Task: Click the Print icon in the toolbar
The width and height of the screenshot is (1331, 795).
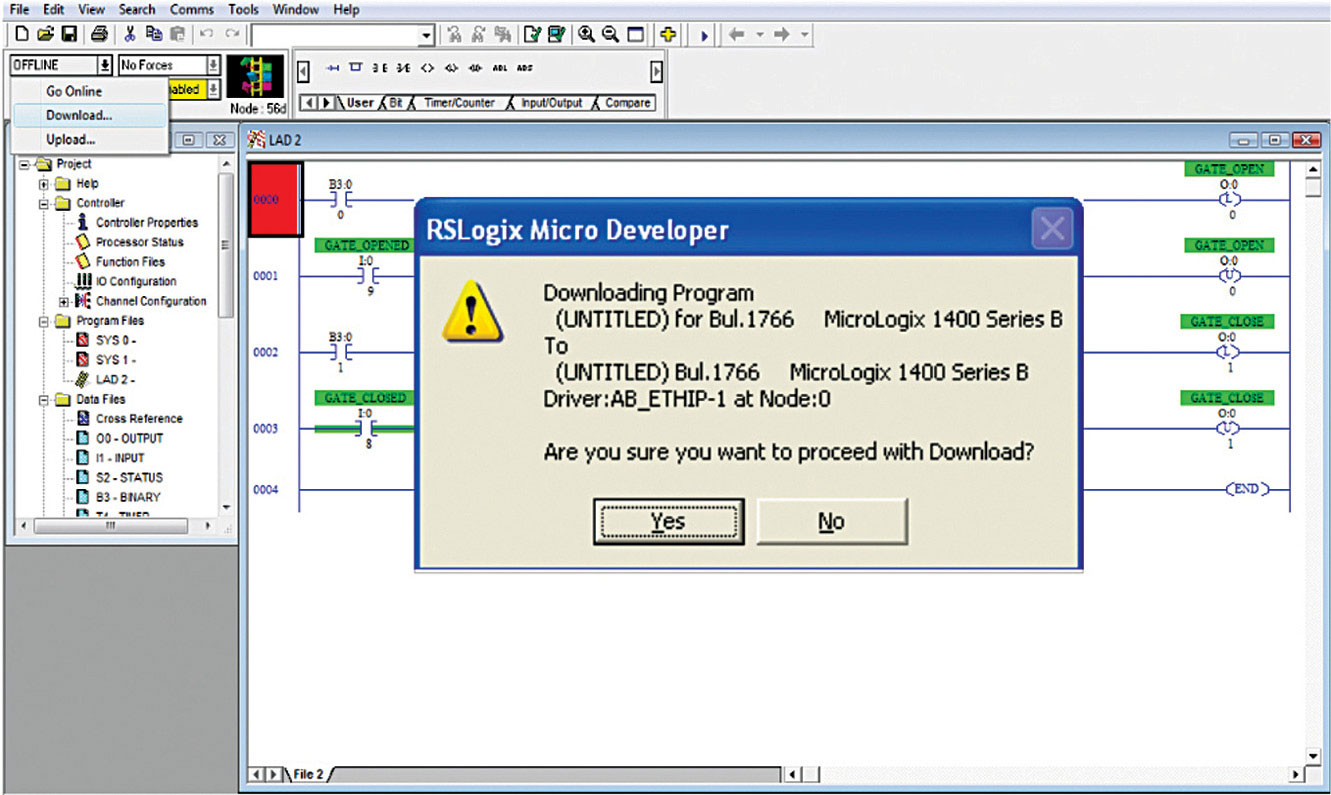Action: [x=99, y=35]
